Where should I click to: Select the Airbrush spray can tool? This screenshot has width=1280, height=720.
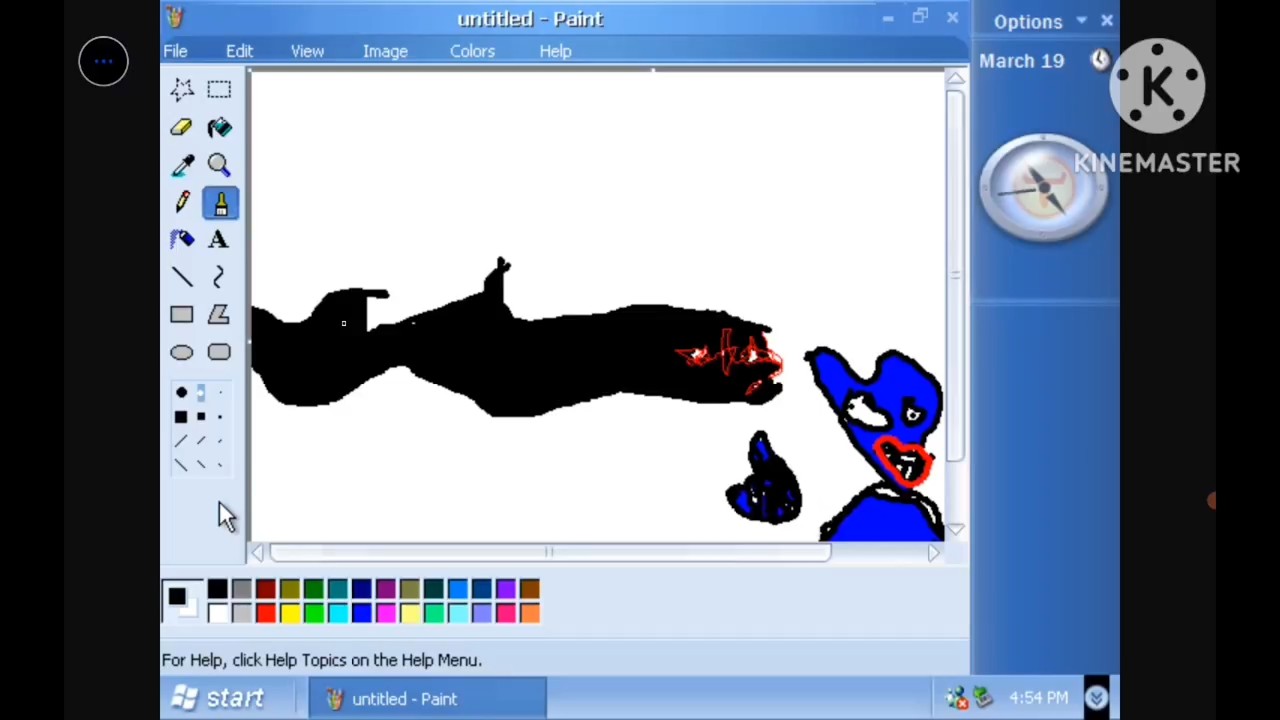[181, 240]
